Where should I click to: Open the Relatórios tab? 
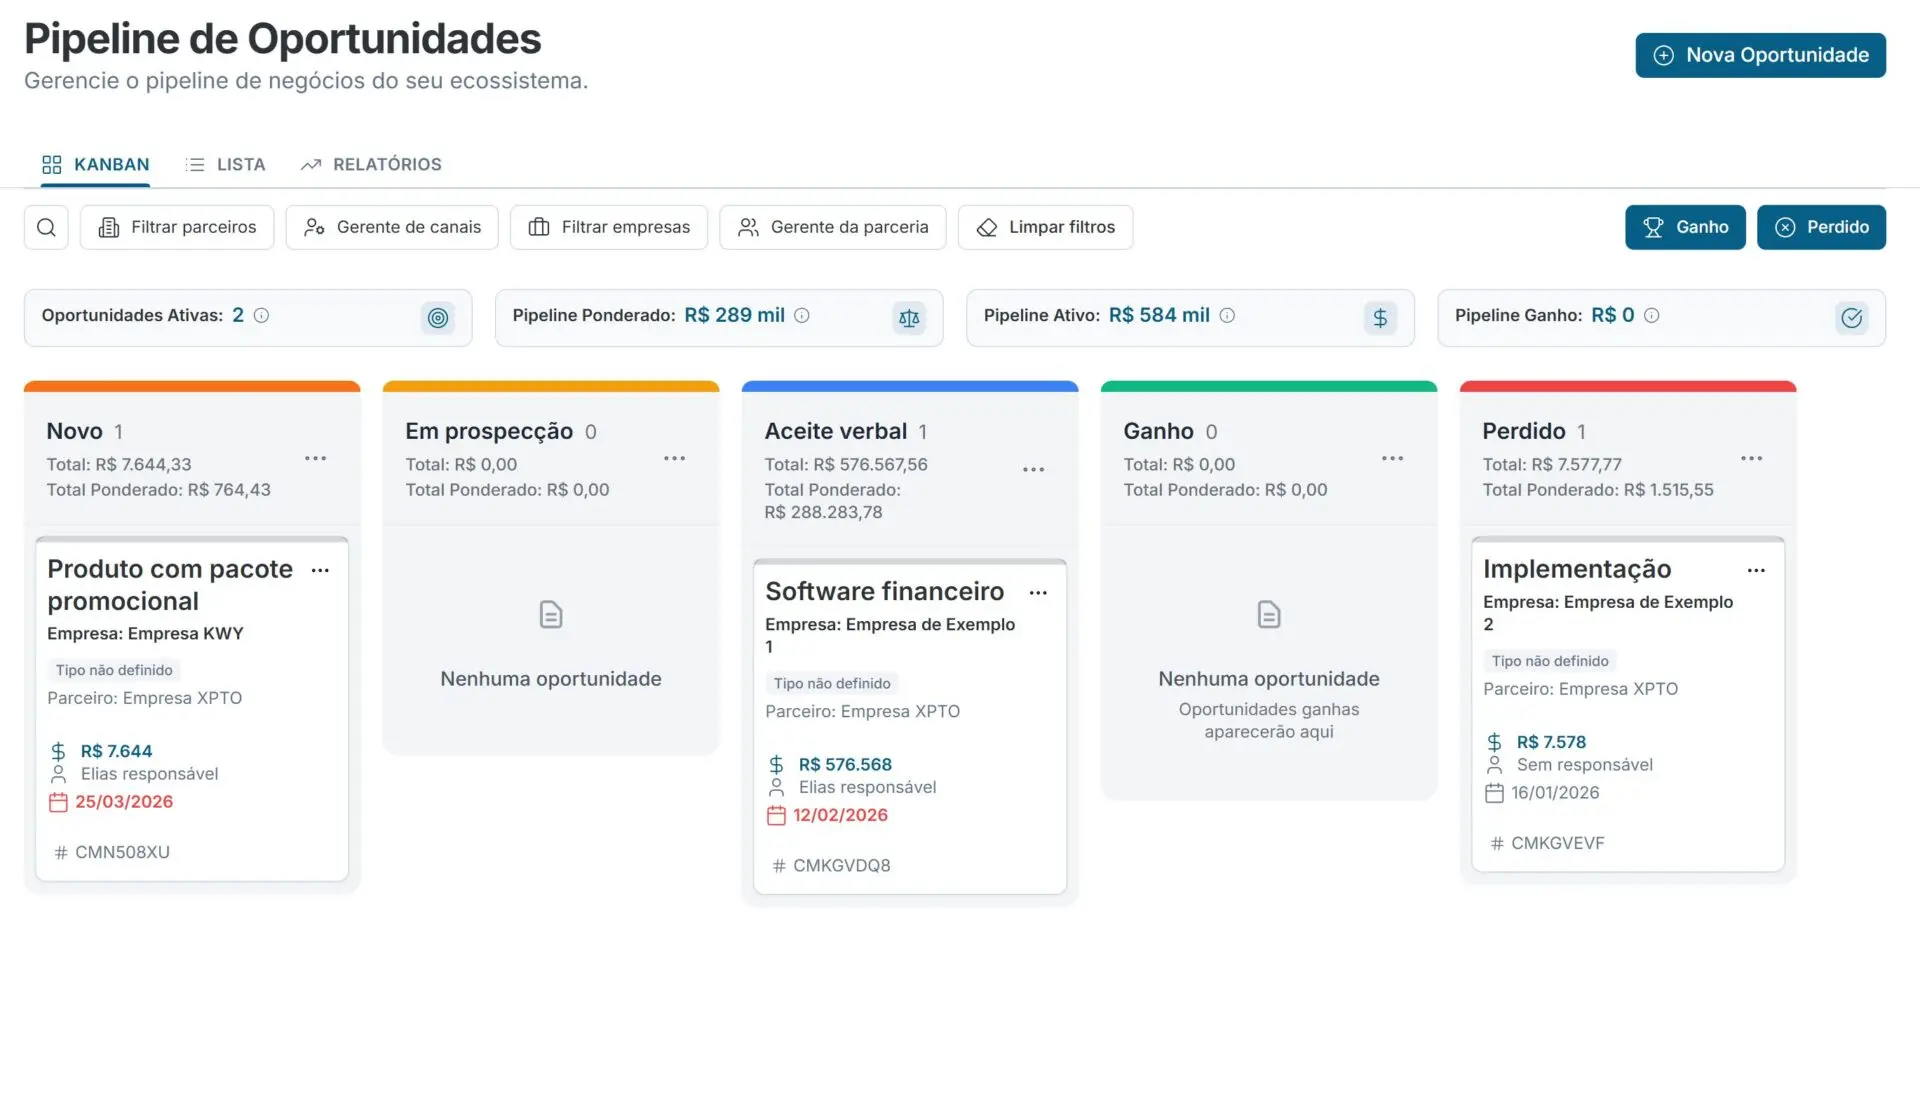click(371, 165)
